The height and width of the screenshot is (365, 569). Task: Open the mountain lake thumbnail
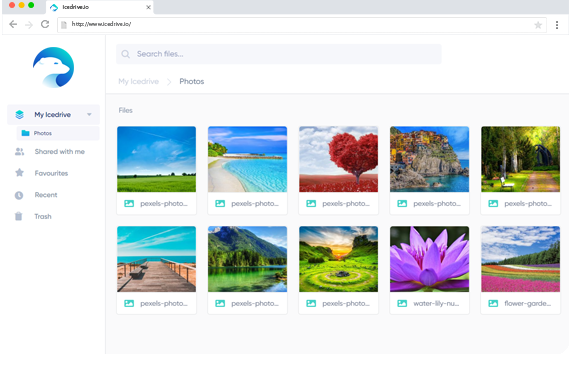tap(247, 259)
